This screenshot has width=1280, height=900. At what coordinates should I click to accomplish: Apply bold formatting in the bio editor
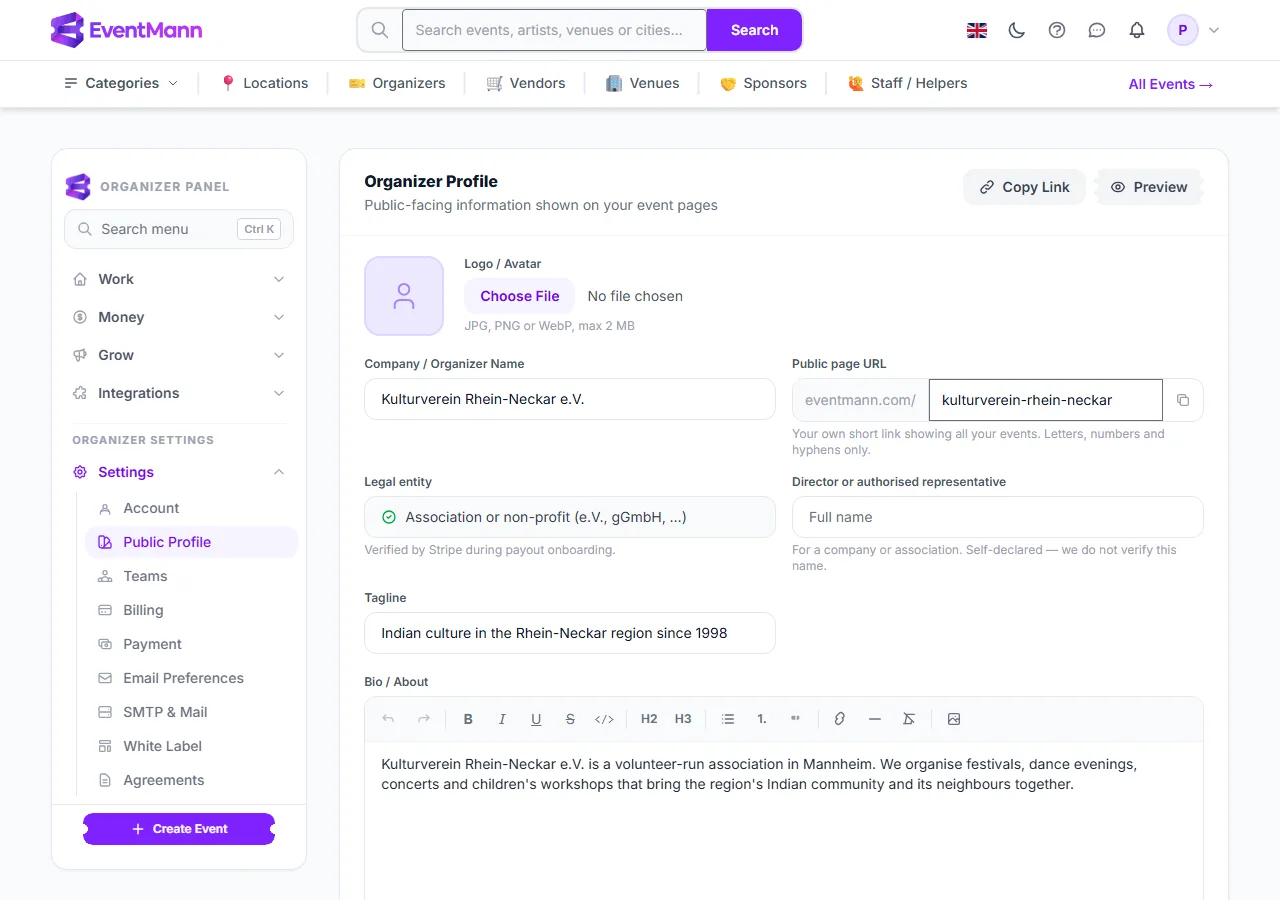pyautogui.click(x=468, y=719)
